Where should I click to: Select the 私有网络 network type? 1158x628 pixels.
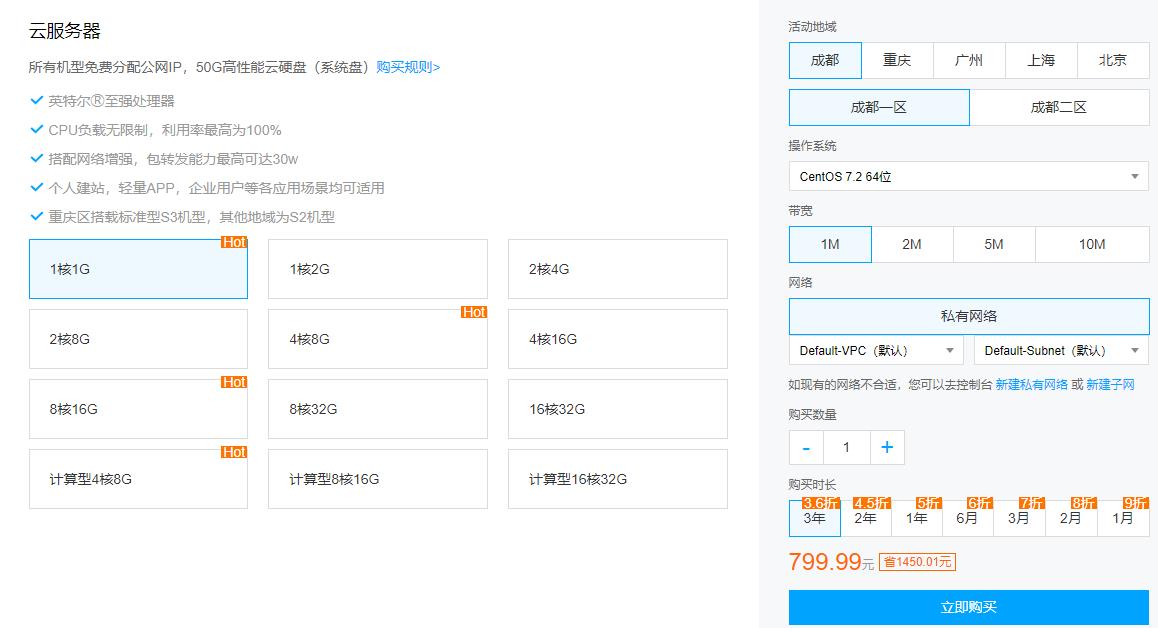(969, 316)
